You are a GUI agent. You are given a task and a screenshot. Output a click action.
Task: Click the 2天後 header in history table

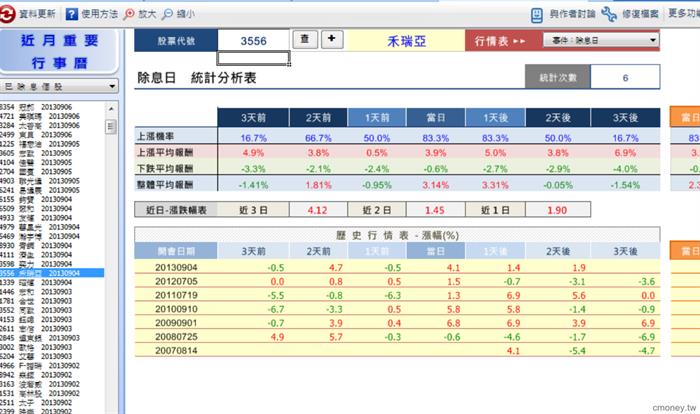(x=558, y=251)
